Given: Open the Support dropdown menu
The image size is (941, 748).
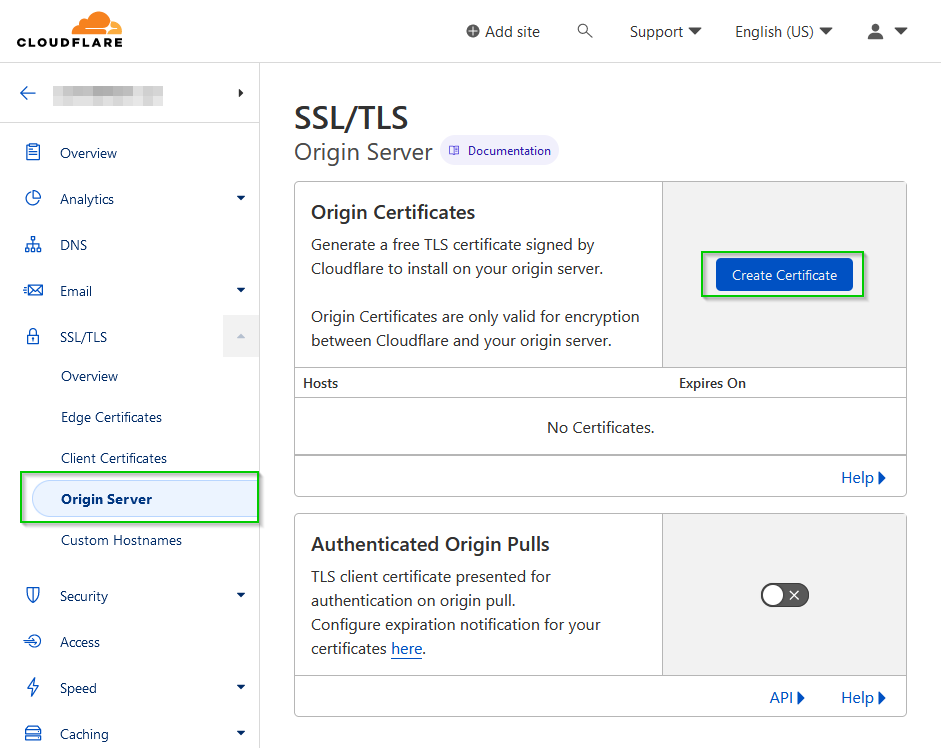Looking at the screenshot, I should coord(665,32).
